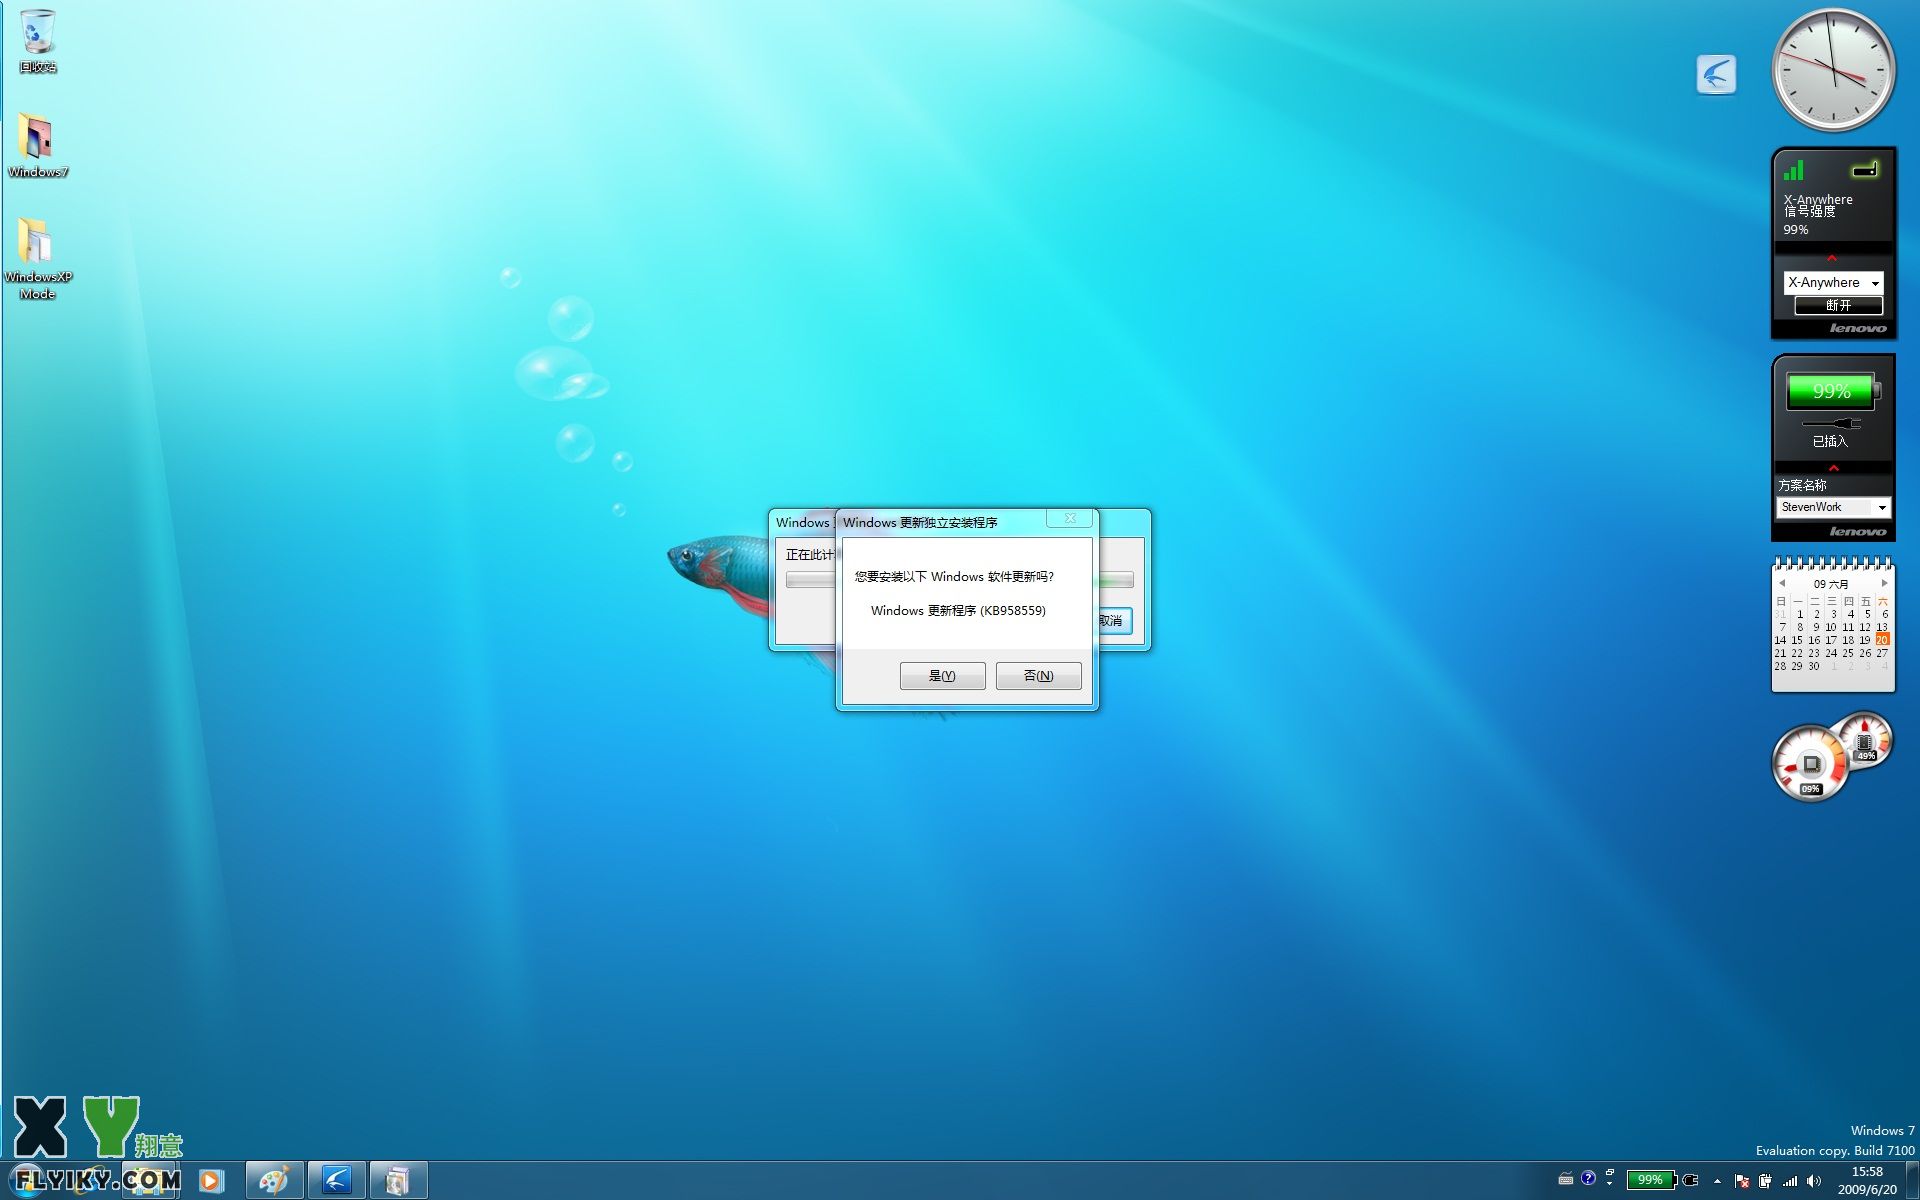Open the StevenWork power plan dropdown
The image size is (1920, 1200).
(1834, 507)
